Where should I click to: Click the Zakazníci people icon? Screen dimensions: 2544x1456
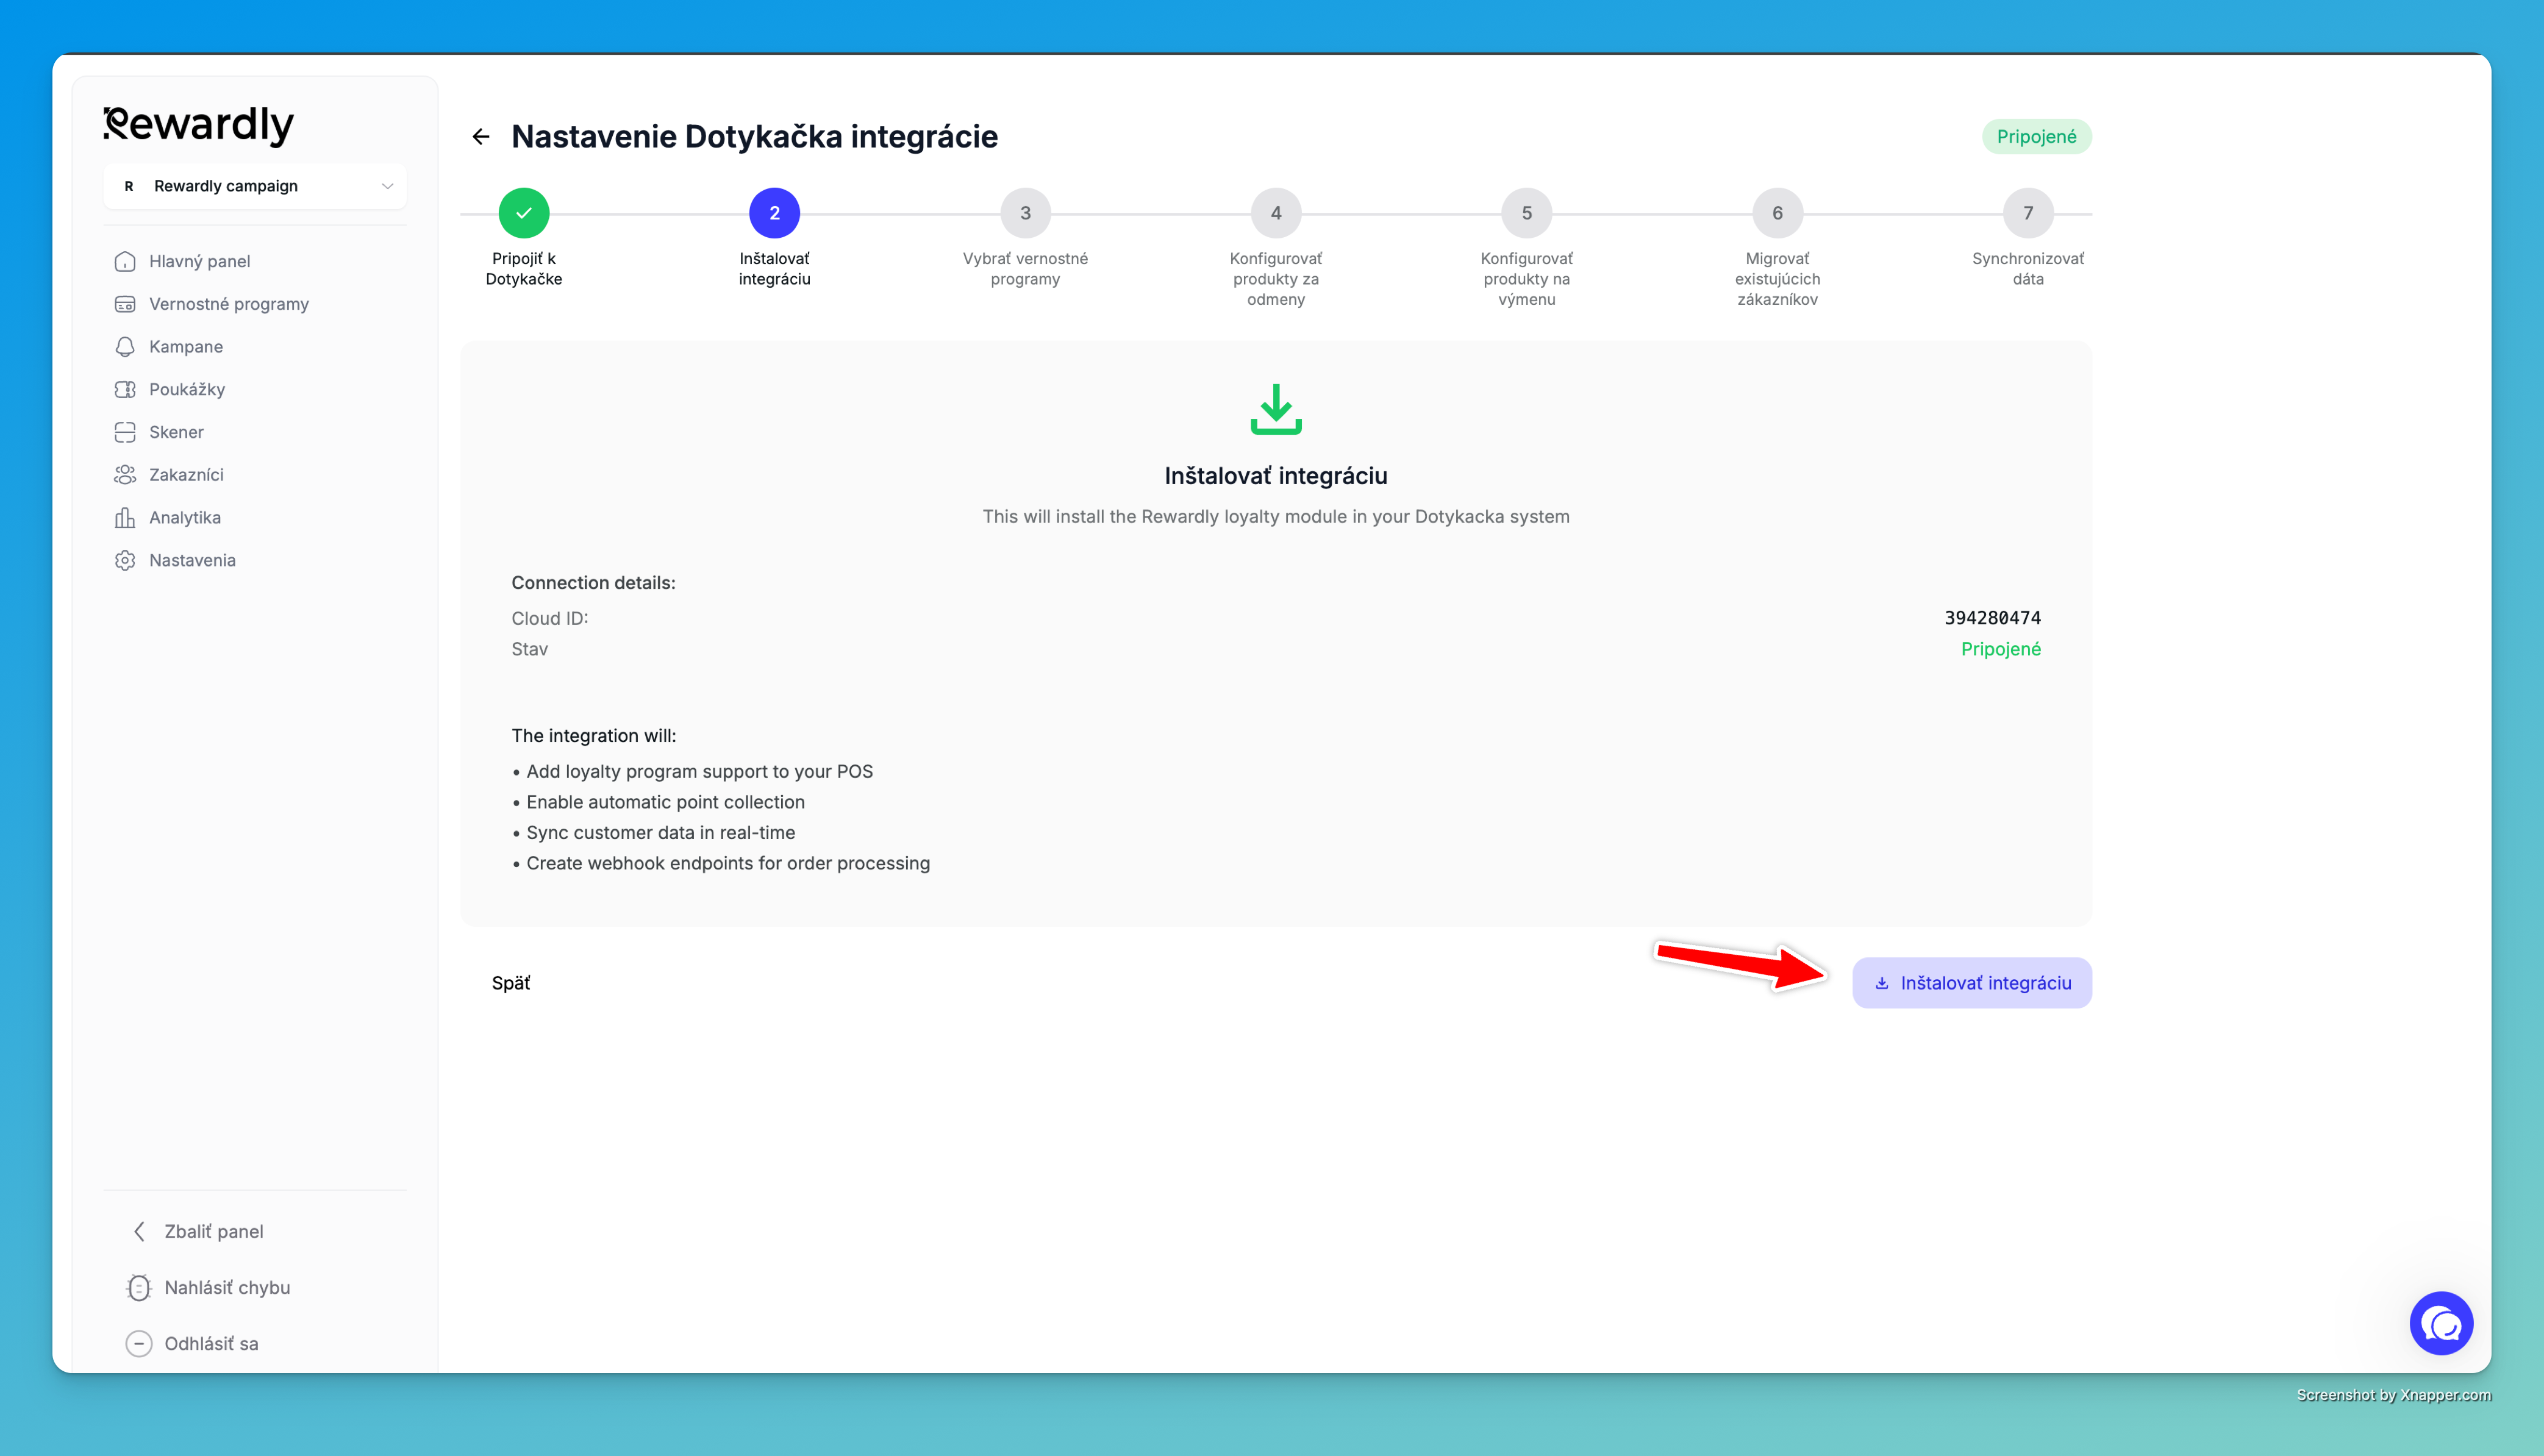coord(125,475)
